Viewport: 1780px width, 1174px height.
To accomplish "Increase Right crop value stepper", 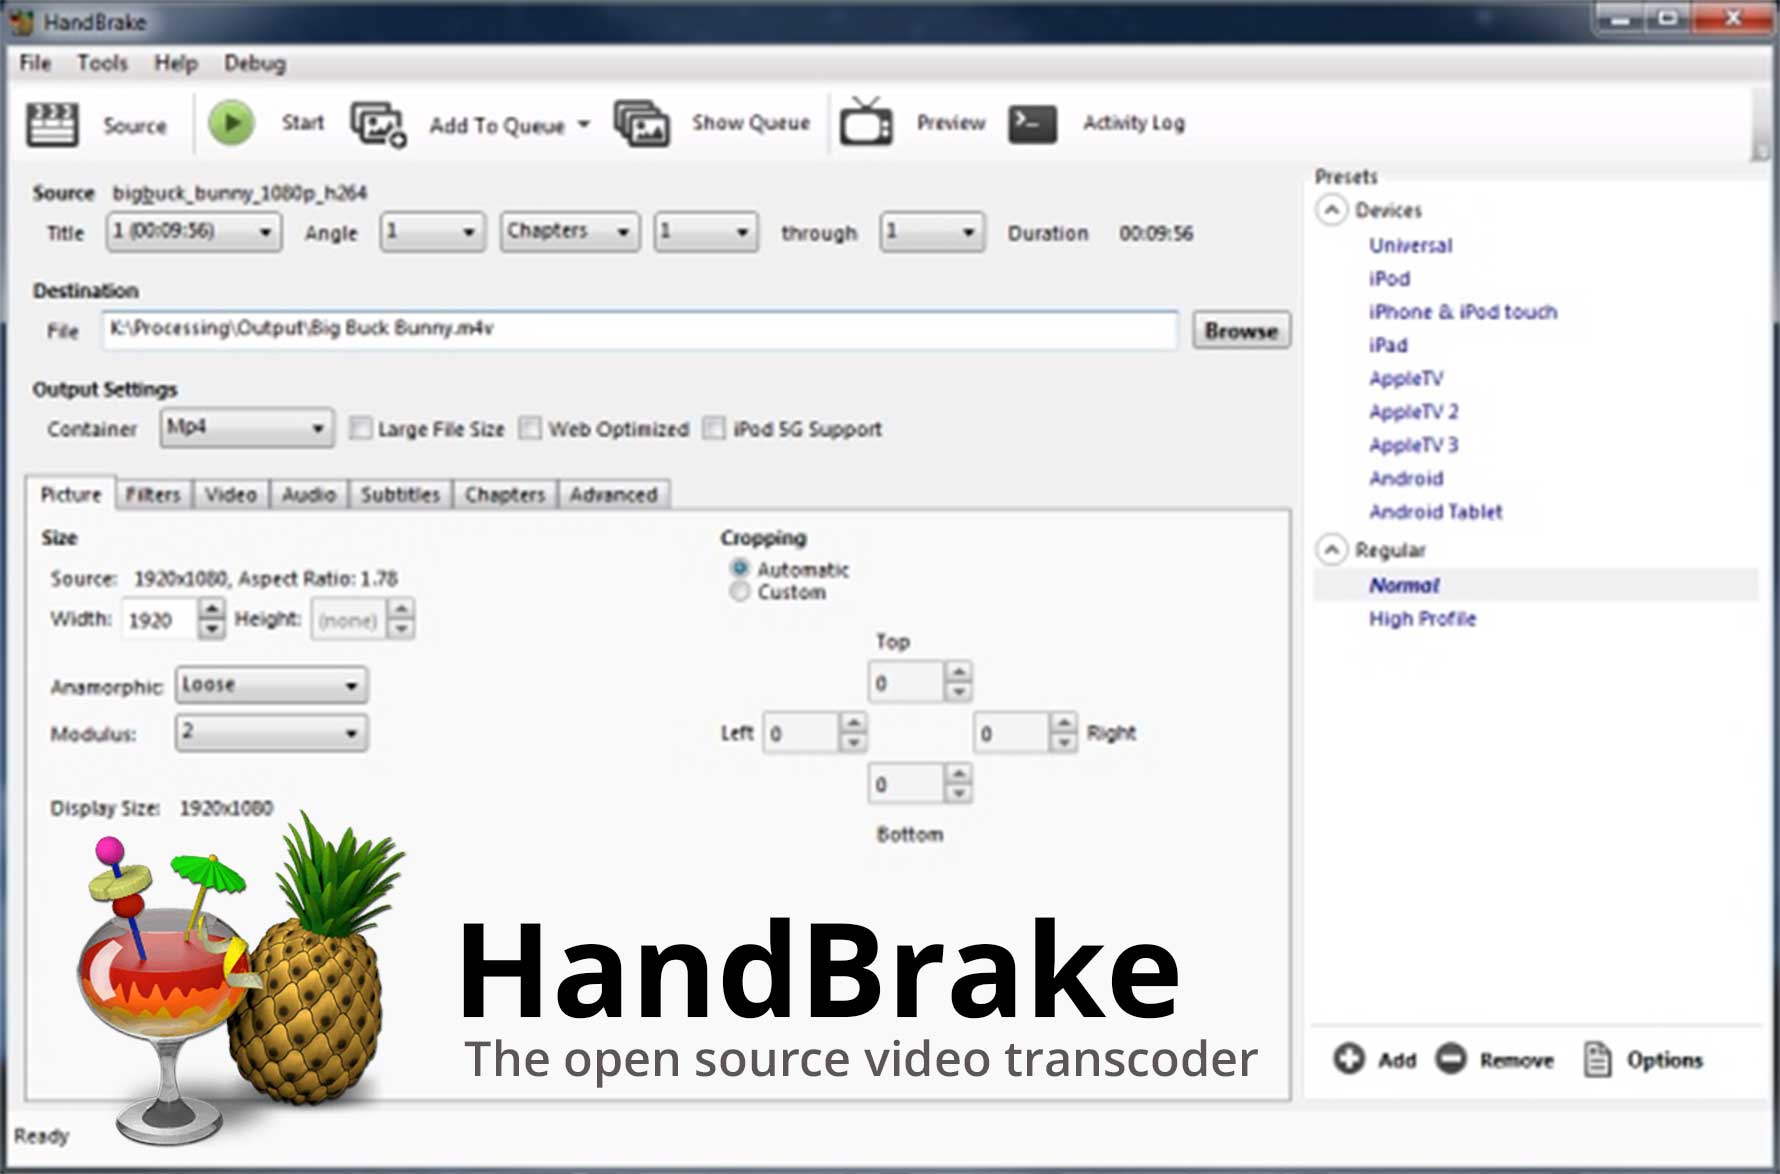I will [1064, 722].
